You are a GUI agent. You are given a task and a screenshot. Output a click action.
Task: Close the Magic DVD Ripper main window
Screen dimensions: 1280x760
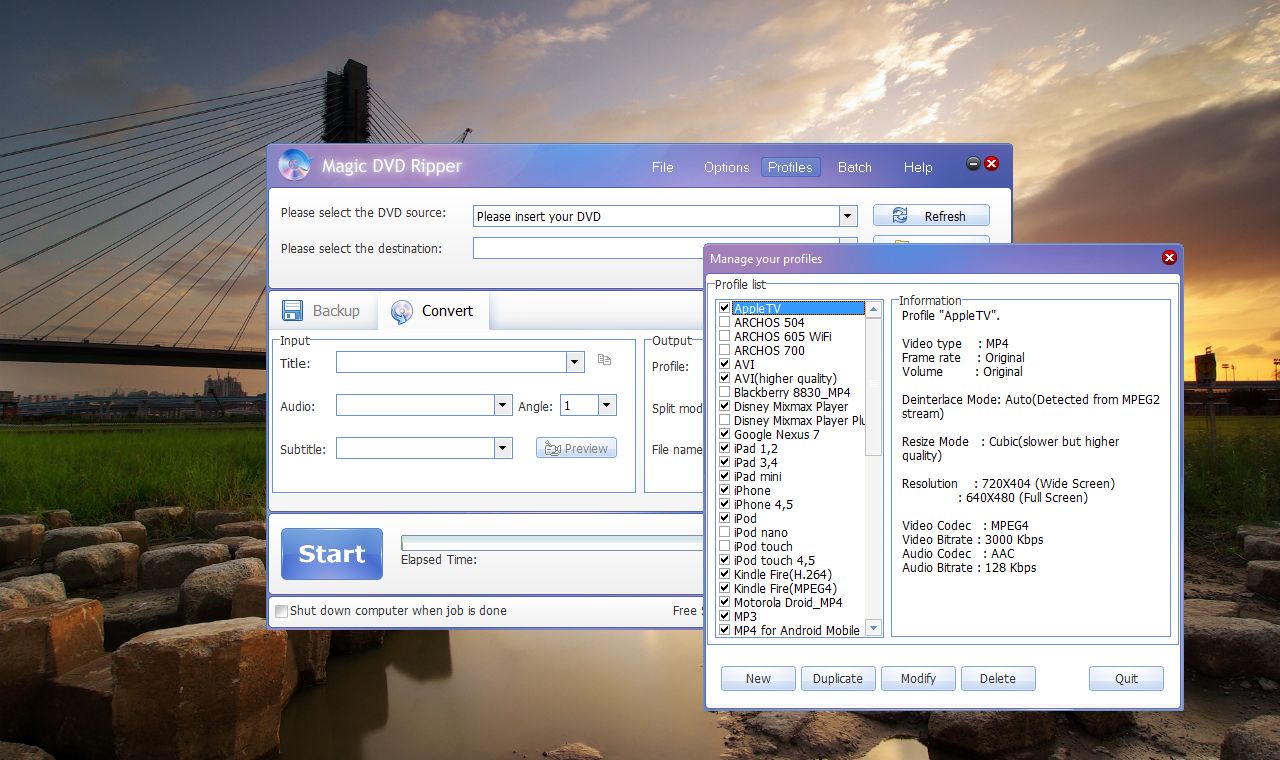(991, 164)
